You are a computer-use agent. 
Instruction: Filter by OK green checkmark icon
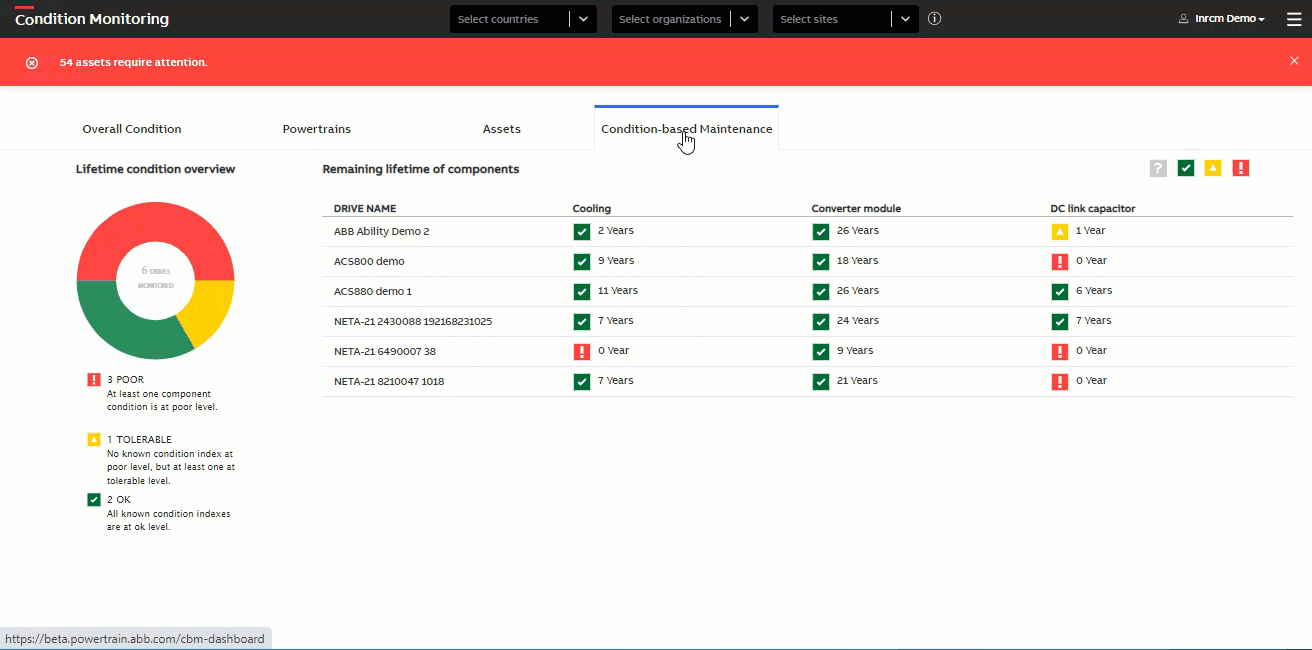tap(1186, 169)
